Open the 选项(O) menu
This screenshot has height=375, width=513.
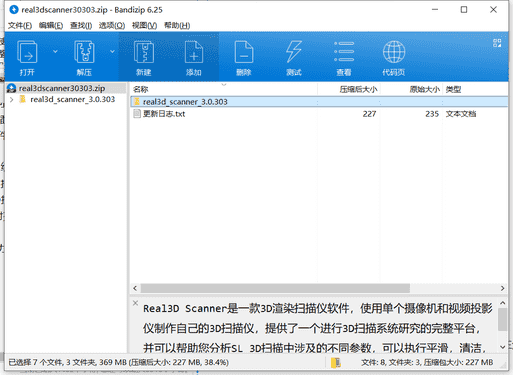point(112,25)
